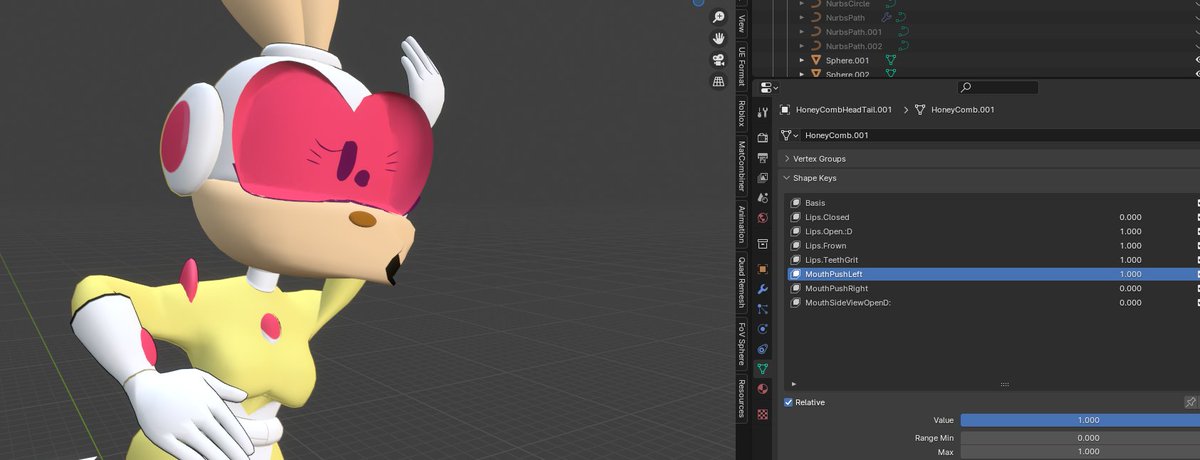Open the Object properties tab
The width and height of the screenshot is (1200, 460).
click(x=763, y=270)
